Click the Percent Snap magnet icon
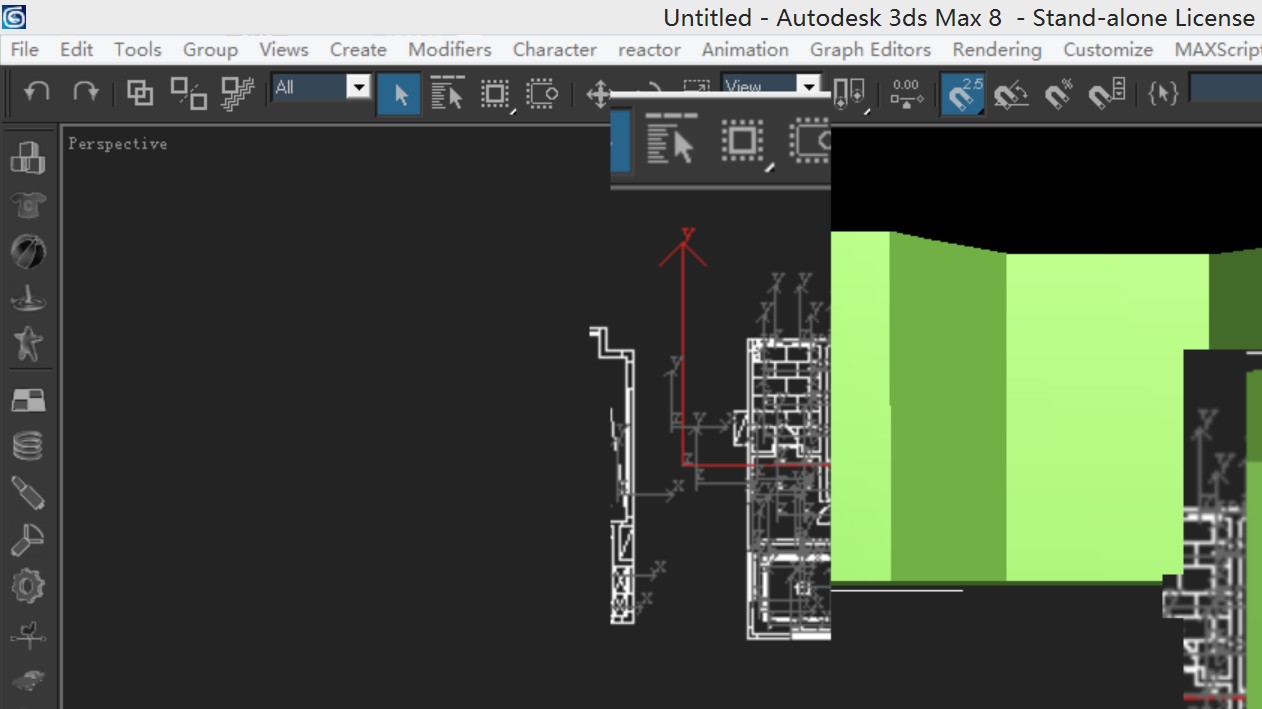Image resolution: width=1262 pixels, height=709 pixels. click(1060, 92)
